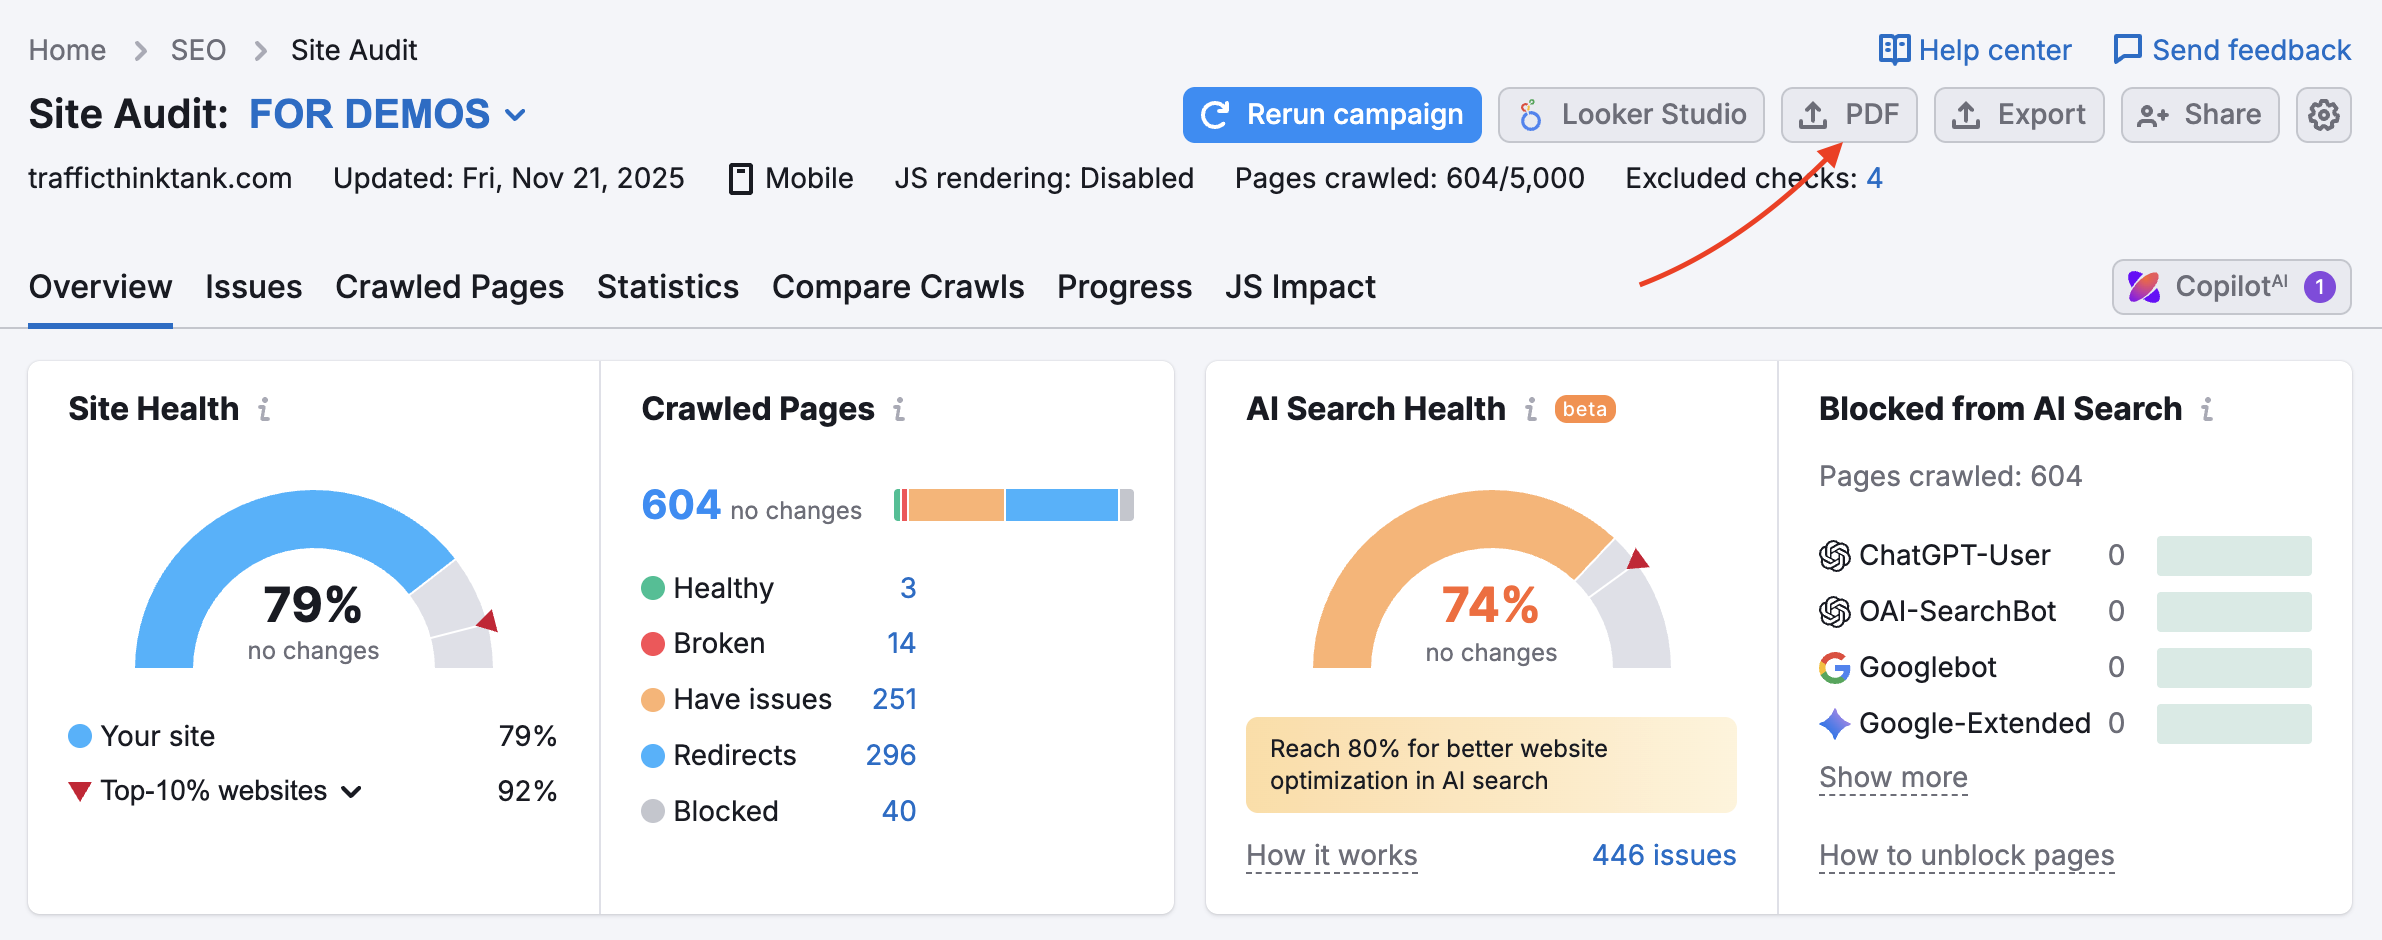This screenshot has height=940, width=2382.
Task: Click the 296 Redirects count
Action: click(891, 755)
